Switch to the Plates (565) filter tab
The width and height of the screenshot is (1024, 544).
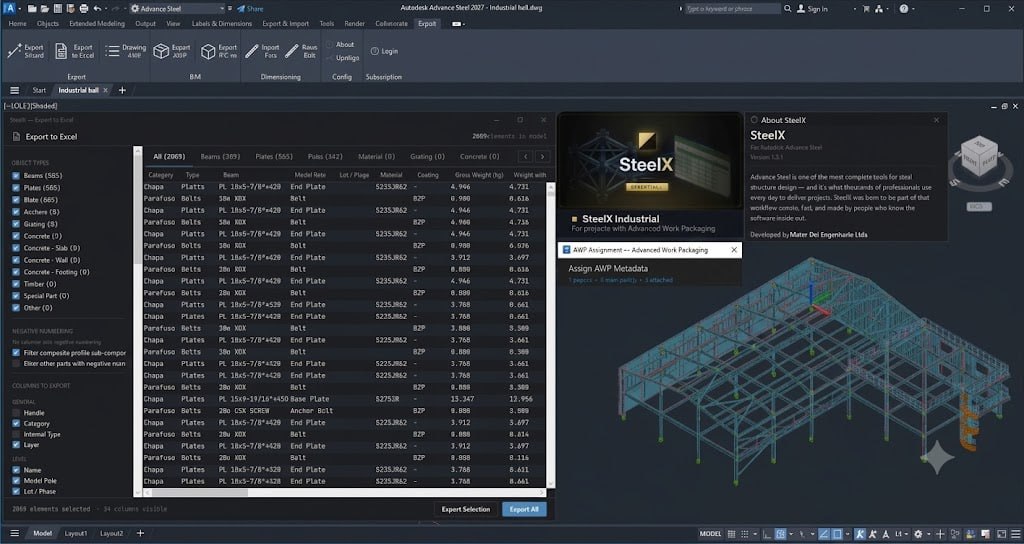tap(274, 156)
